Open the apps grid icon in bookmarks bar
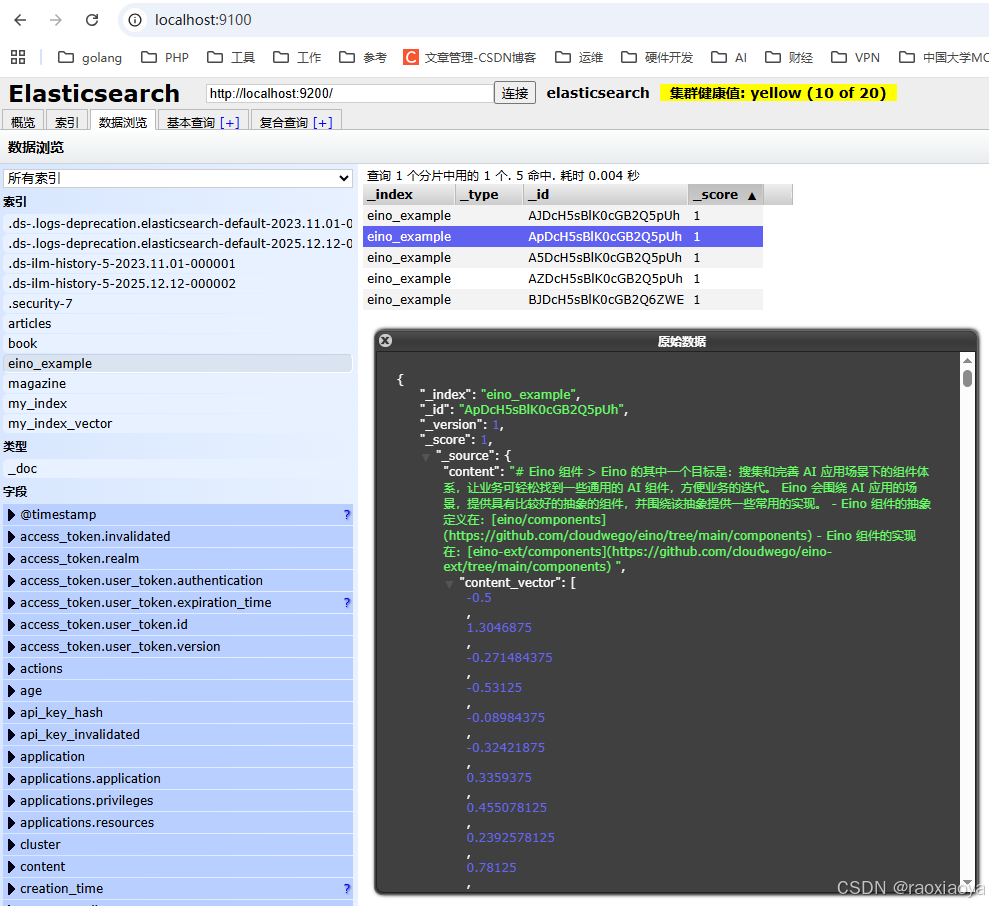989x906 pixels. coord(18,57)
